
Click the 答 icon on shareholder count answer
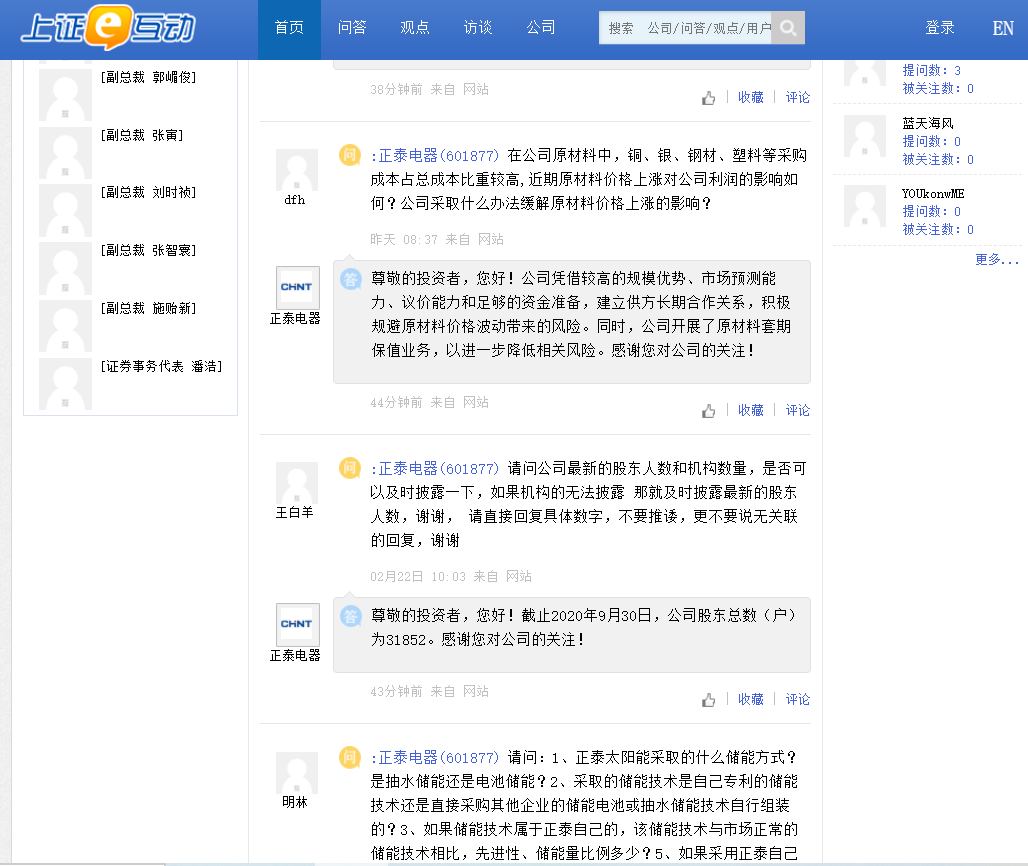351,616
